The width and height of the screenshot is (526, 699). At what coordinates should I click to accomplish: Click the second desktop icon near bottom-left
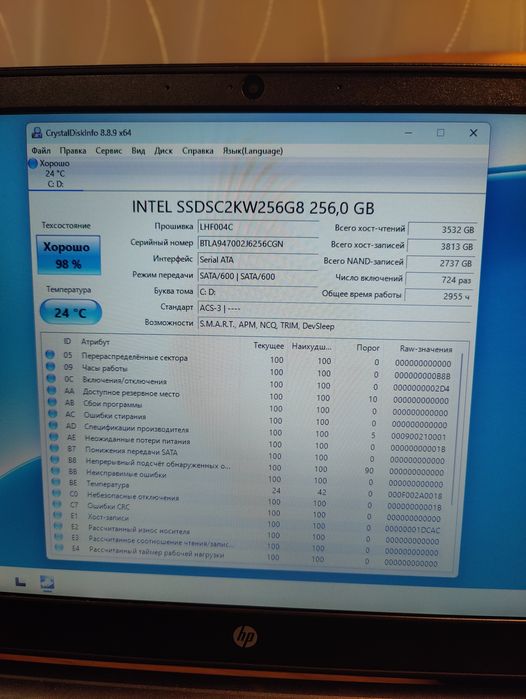tap(47, 583)
